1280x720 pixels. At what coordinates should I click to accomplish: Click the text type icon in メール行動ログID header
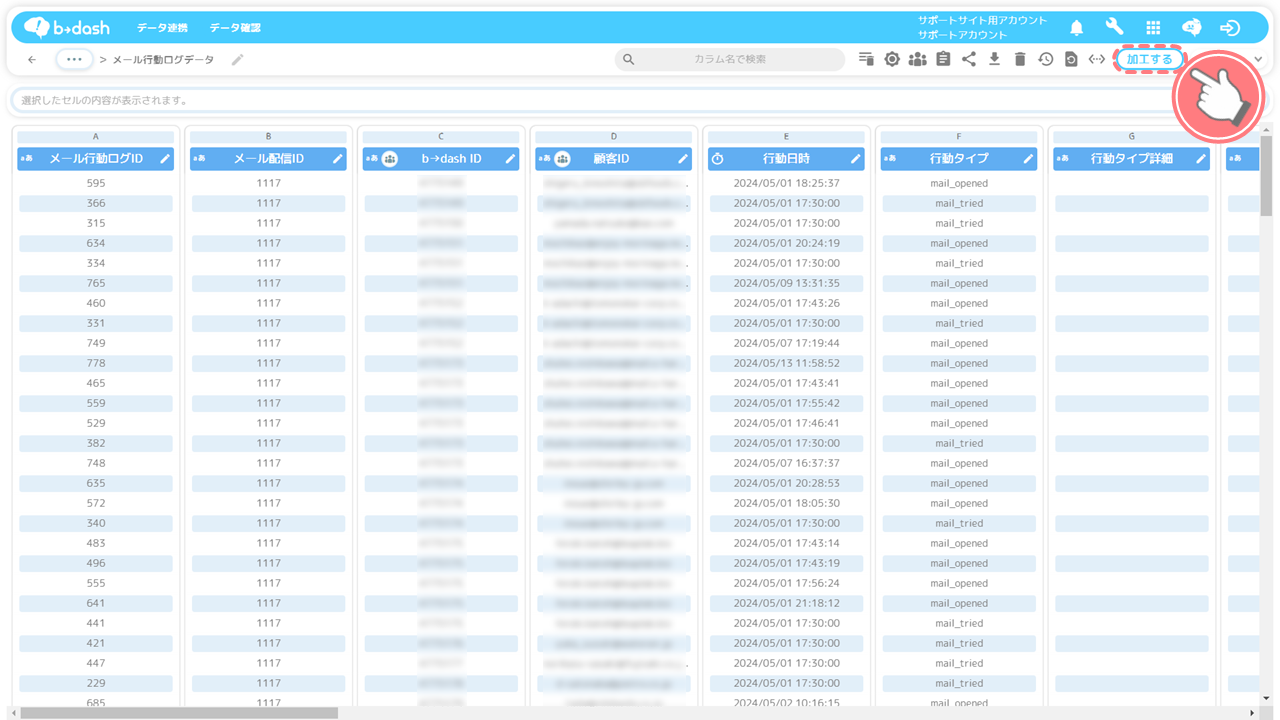point(26,158)
